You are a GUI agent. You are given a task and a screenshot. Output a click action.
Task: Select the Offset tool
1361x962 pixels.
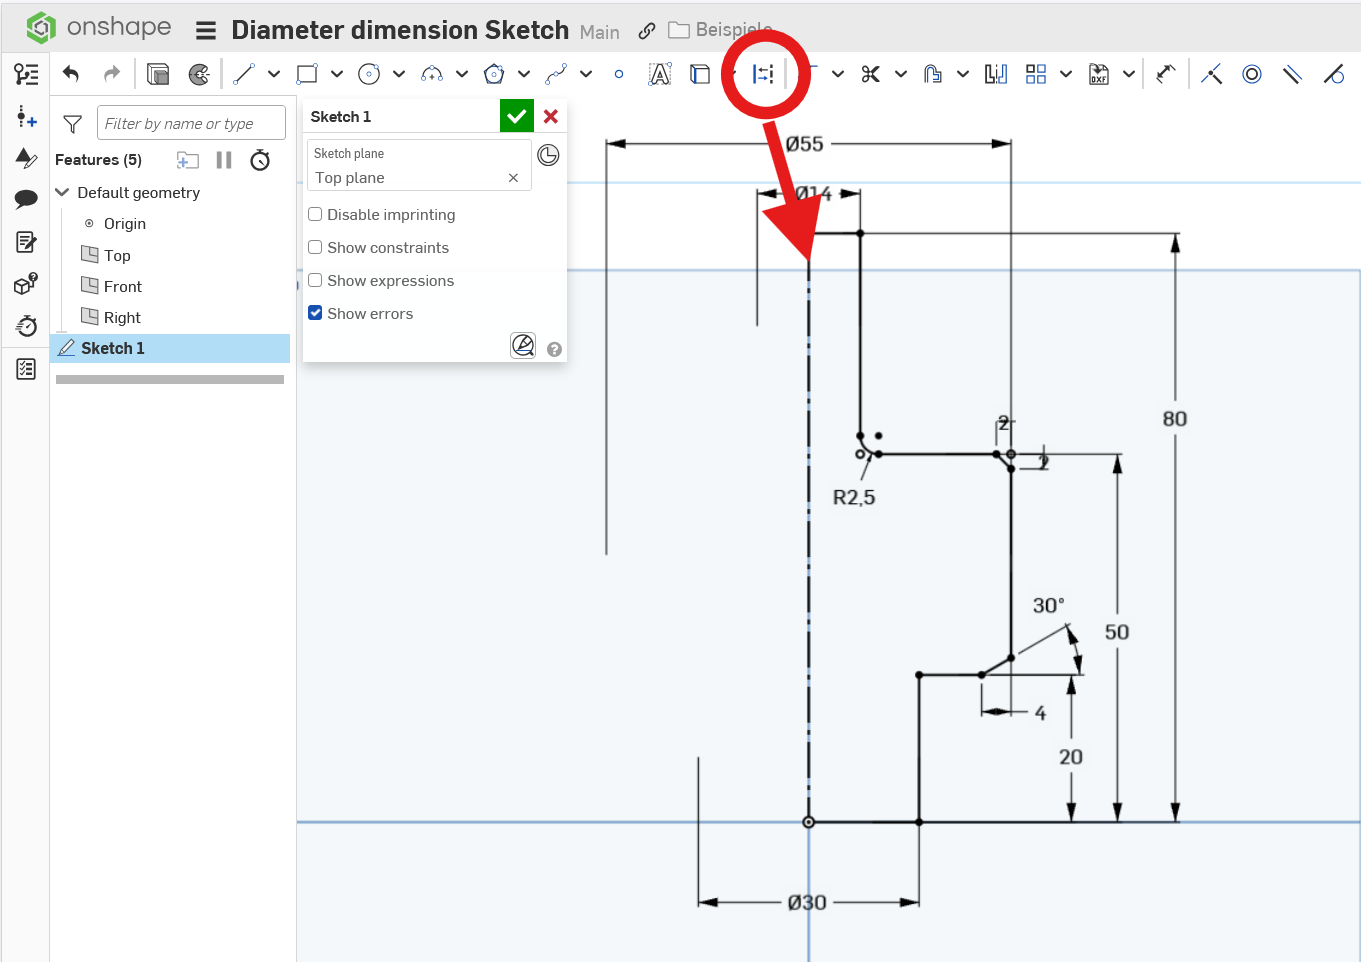point(933,74)
